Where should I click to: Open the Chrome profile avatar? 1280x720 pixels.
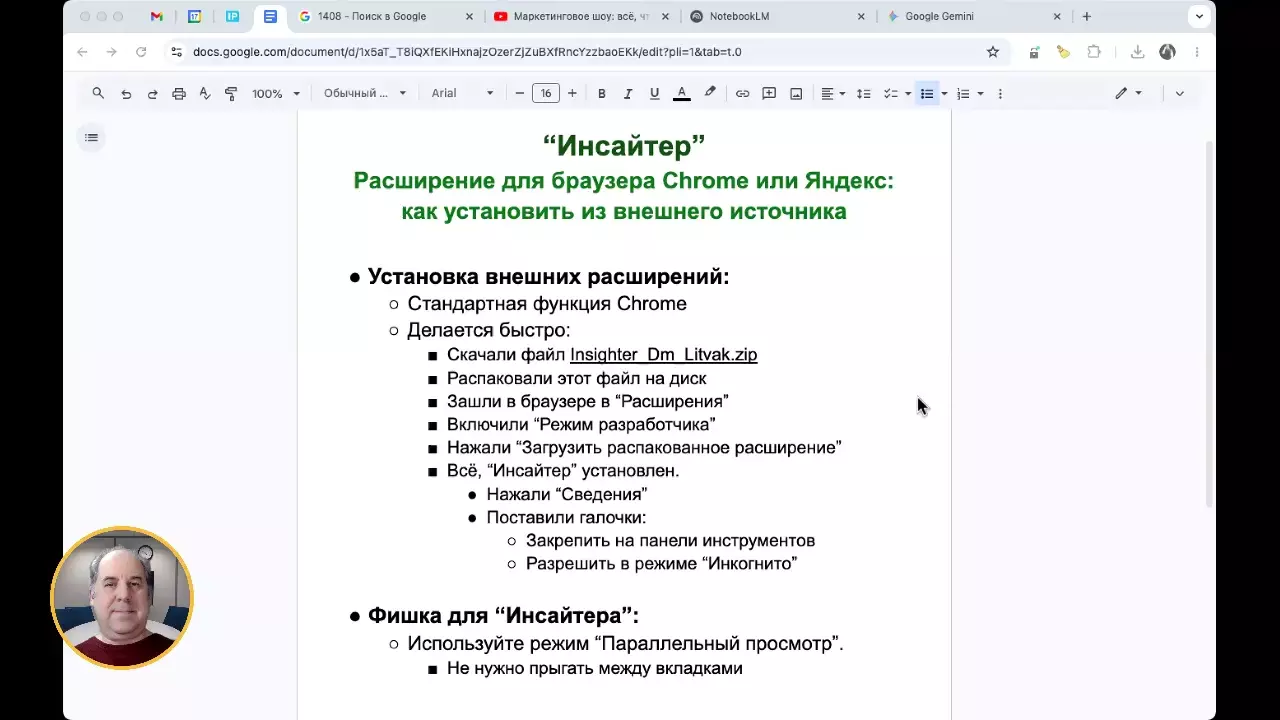1167,52
